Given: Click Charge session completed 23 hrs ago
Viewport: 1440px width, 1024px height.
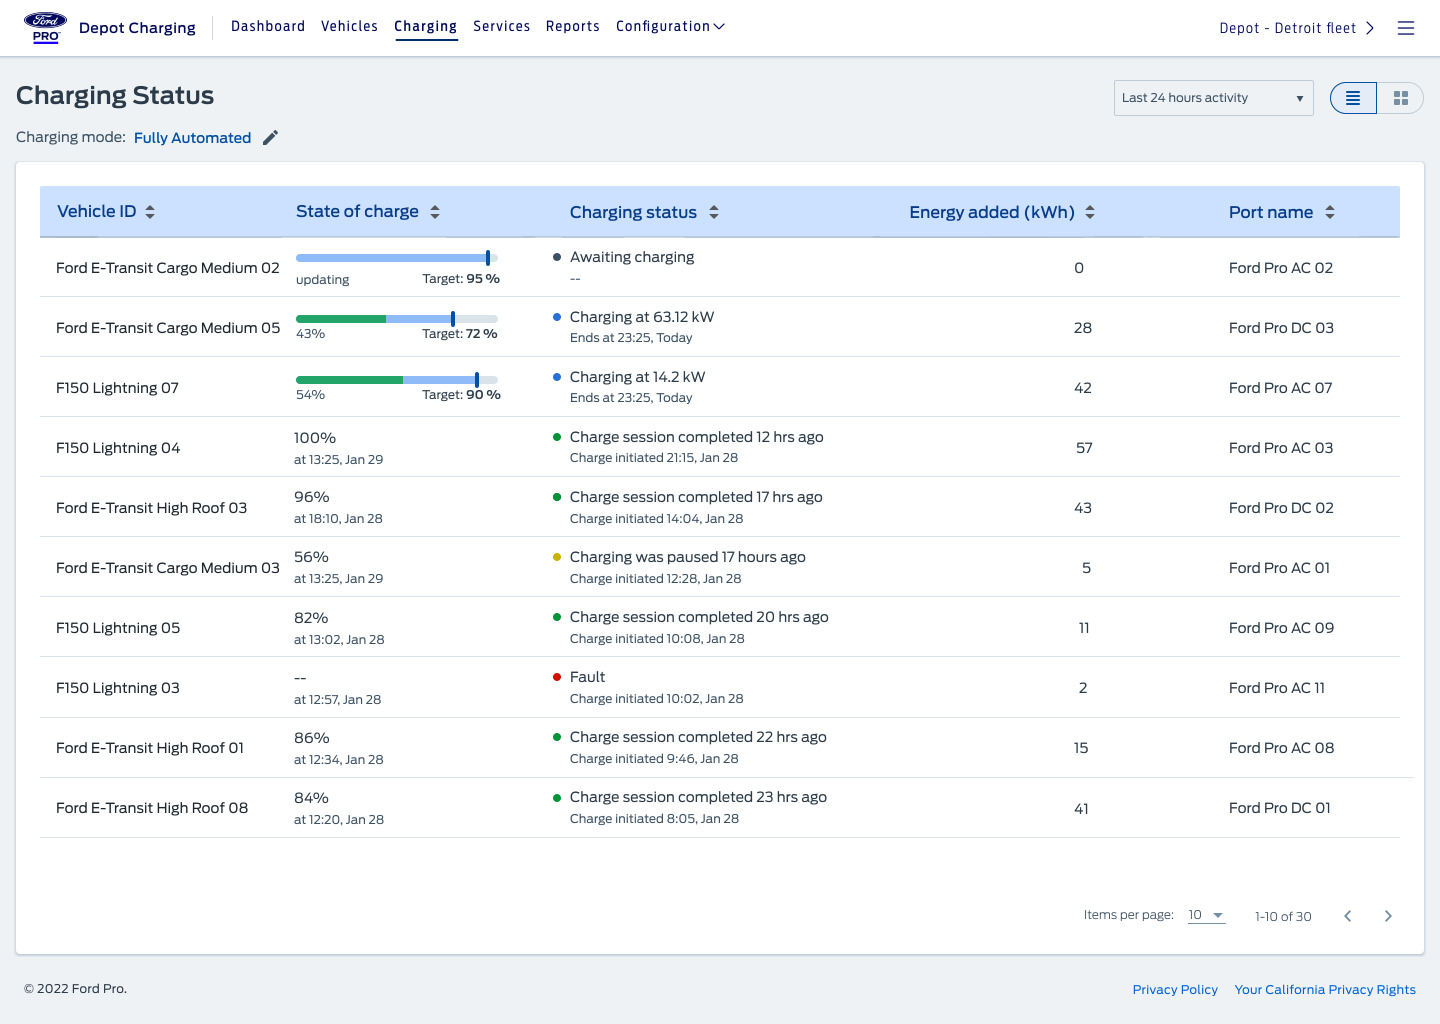Looking at the screenshot, I should pos(698,797).
